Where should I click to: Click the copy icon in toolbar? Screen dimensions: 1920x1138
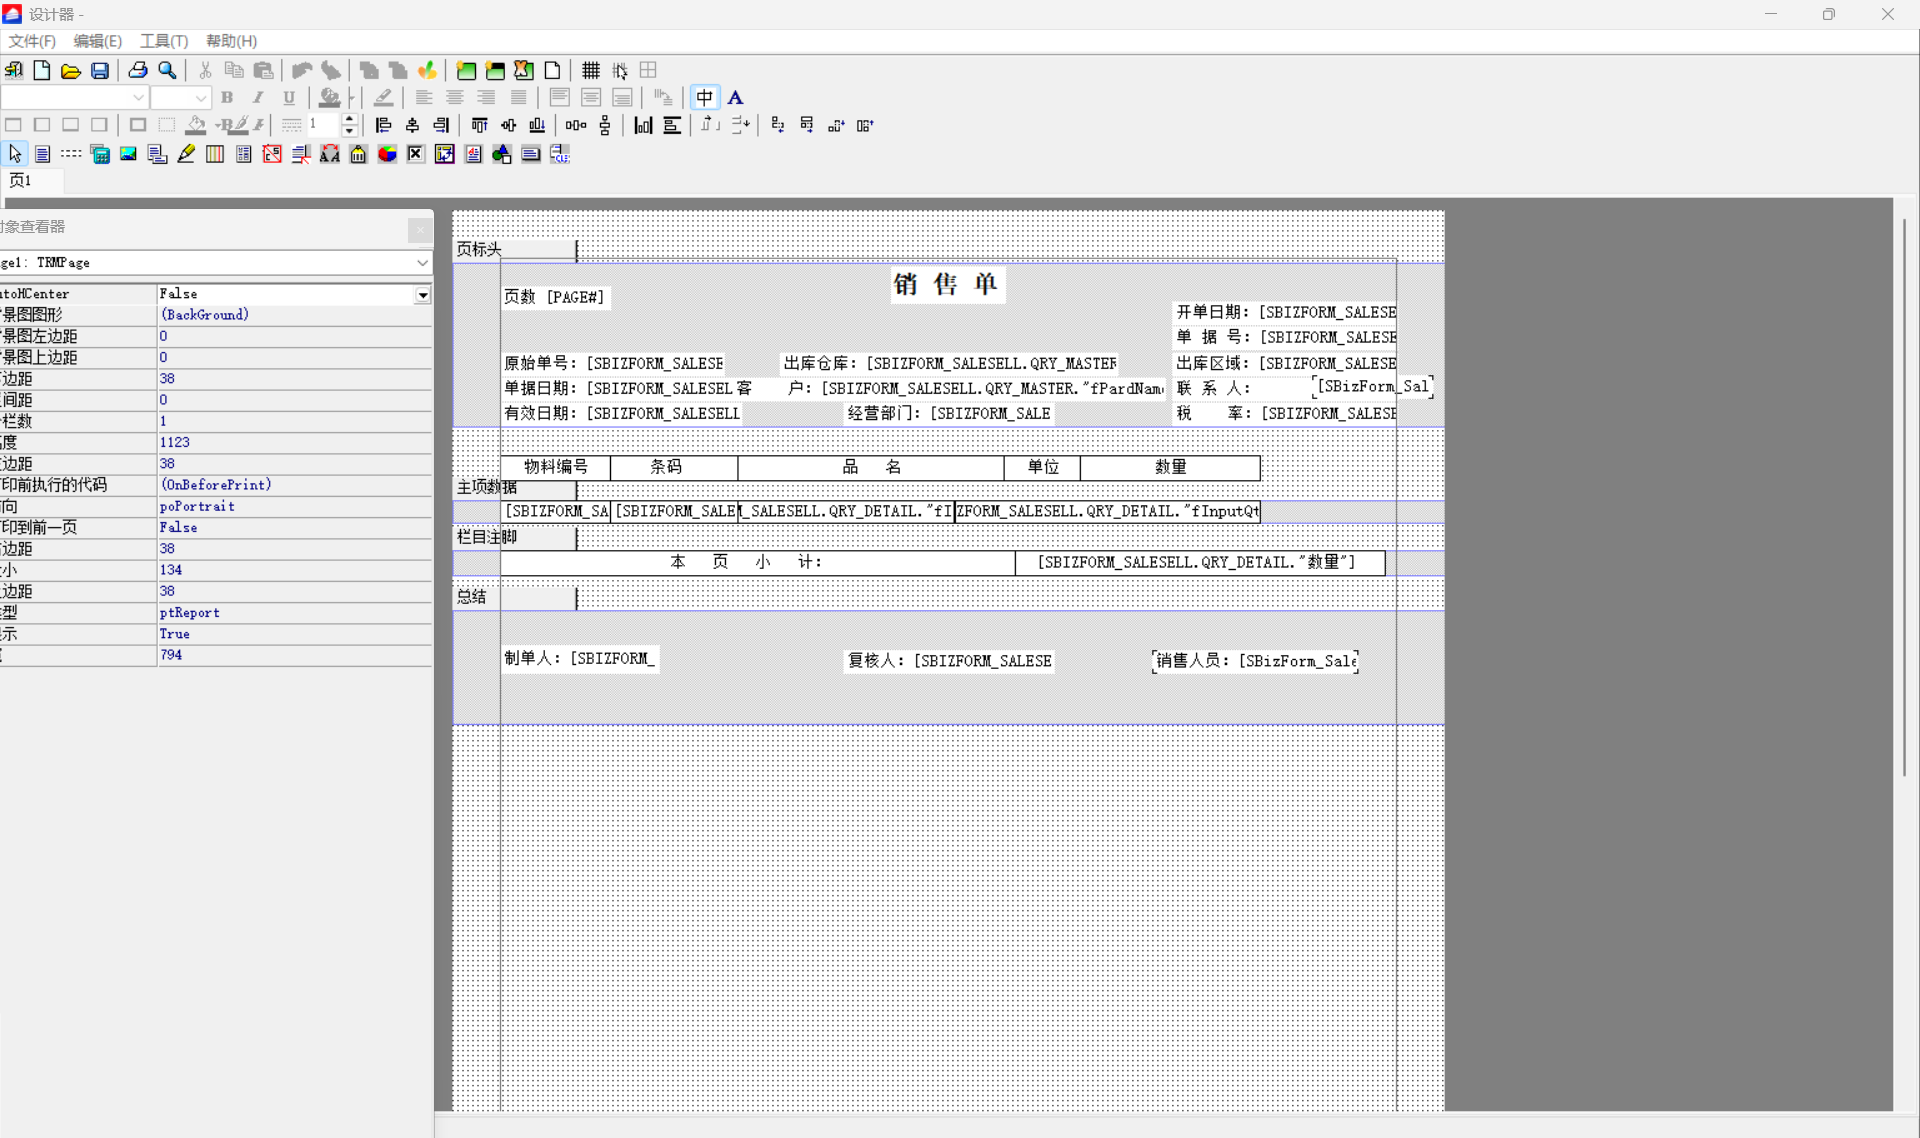pyautogui.click(x=234, y=70)
